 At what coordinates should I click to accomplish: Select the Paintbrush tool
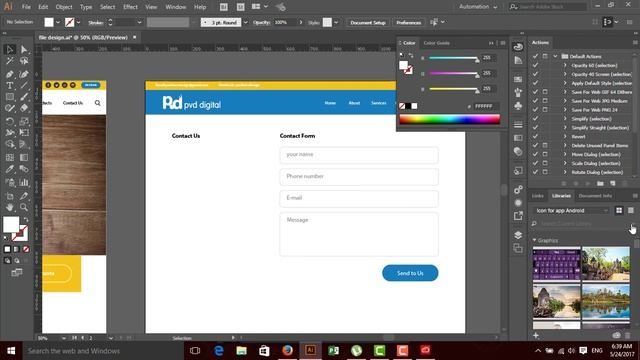tap(24, 97)
